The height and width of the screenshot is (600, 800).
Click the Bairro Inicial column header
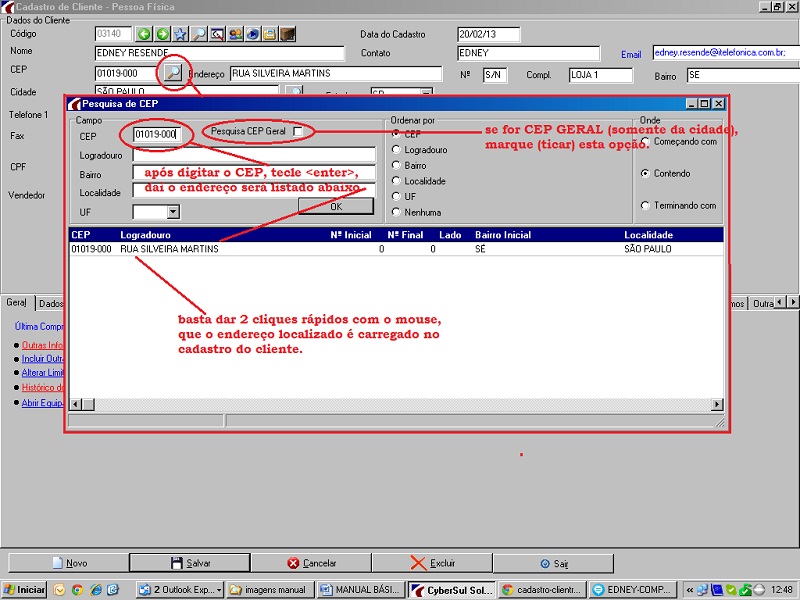(503, 235)
